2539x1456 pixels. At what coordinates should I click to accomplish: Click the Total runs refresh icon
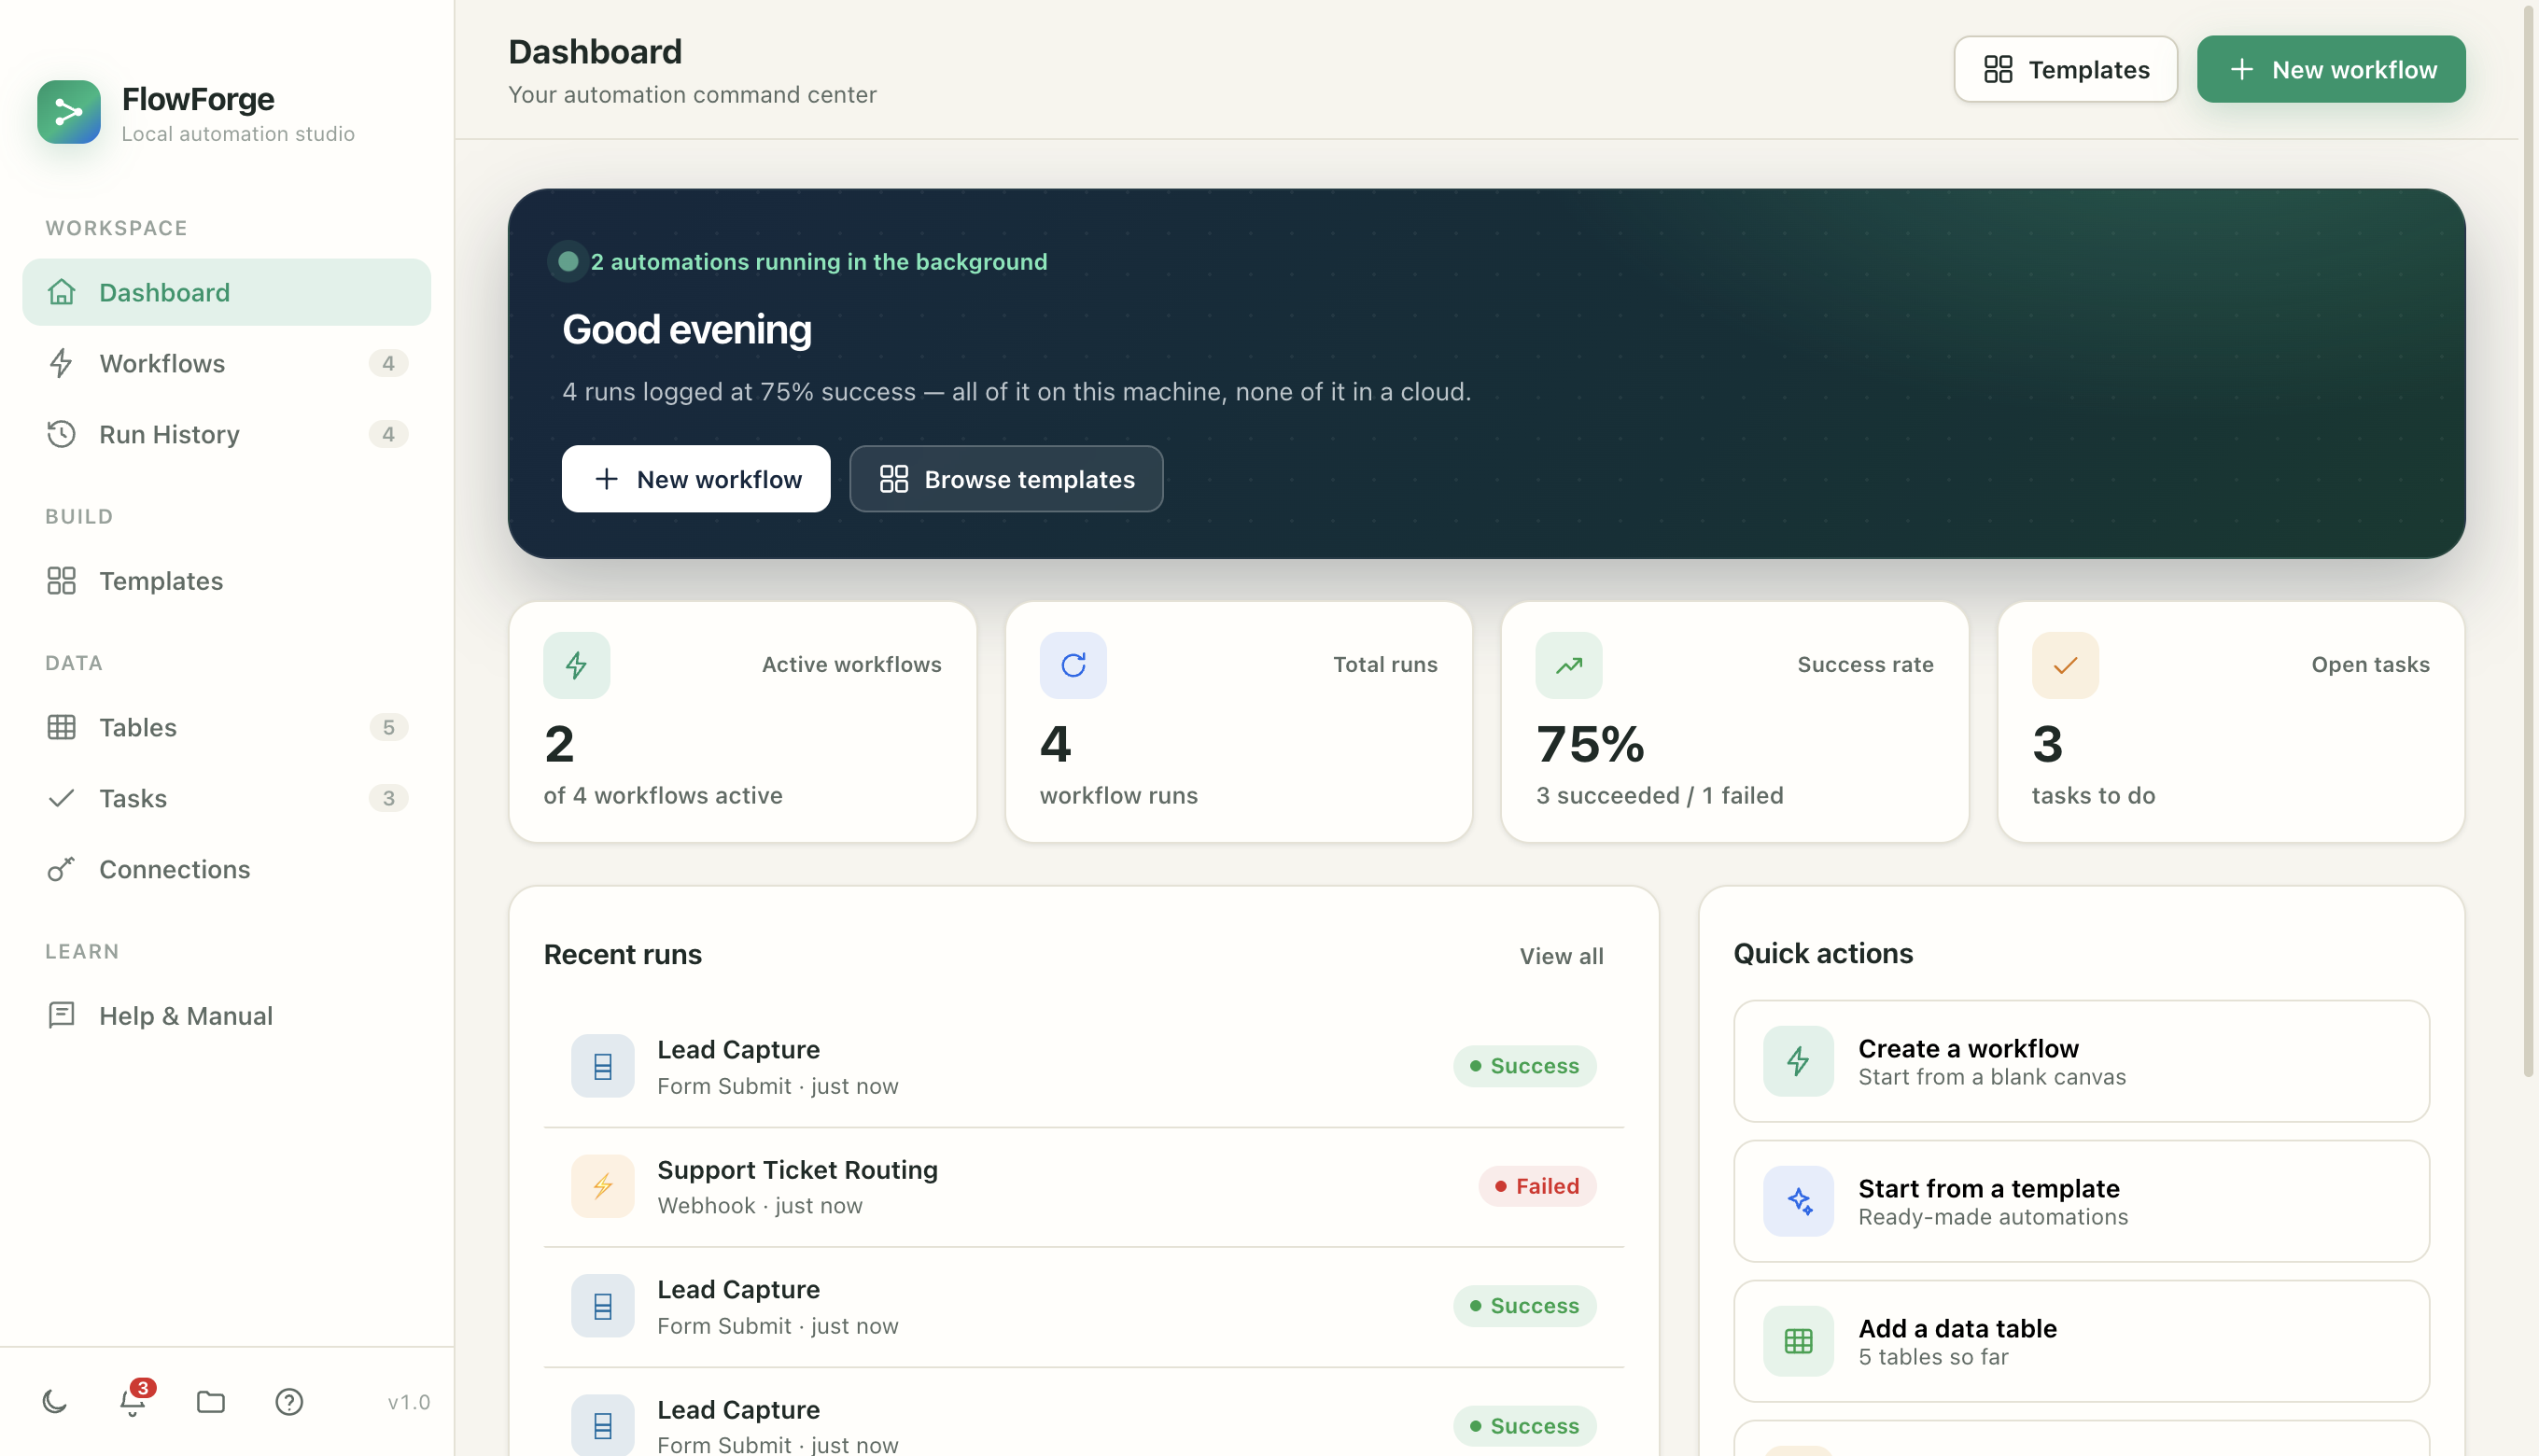tap(1073, 665)
